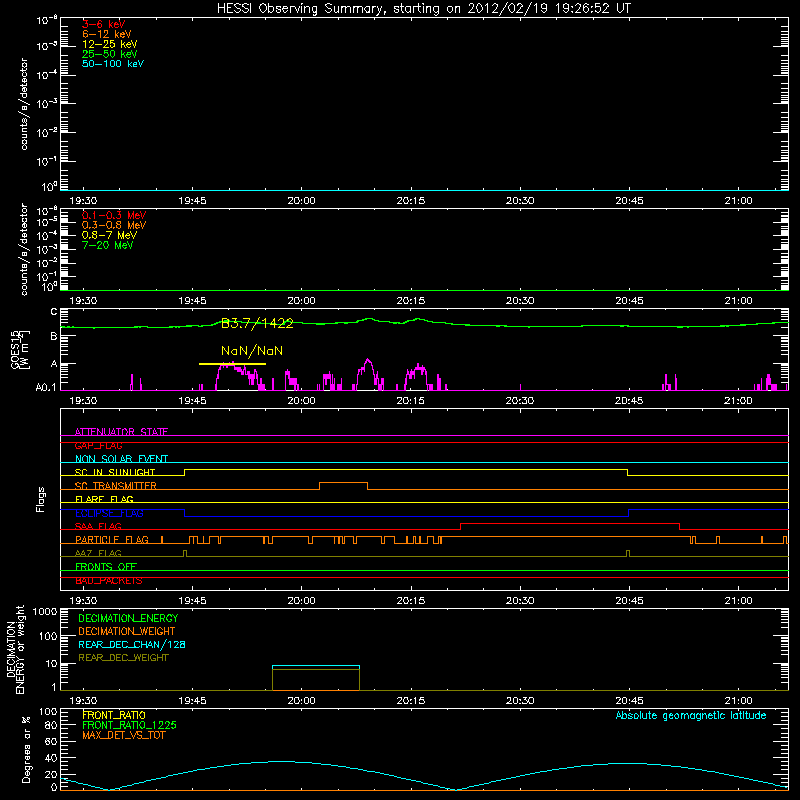This screenshot has width=800, height=800.
Task: Click the REAR_DEC_CHAN/128 legend label
Action: (x=132, y=644)
